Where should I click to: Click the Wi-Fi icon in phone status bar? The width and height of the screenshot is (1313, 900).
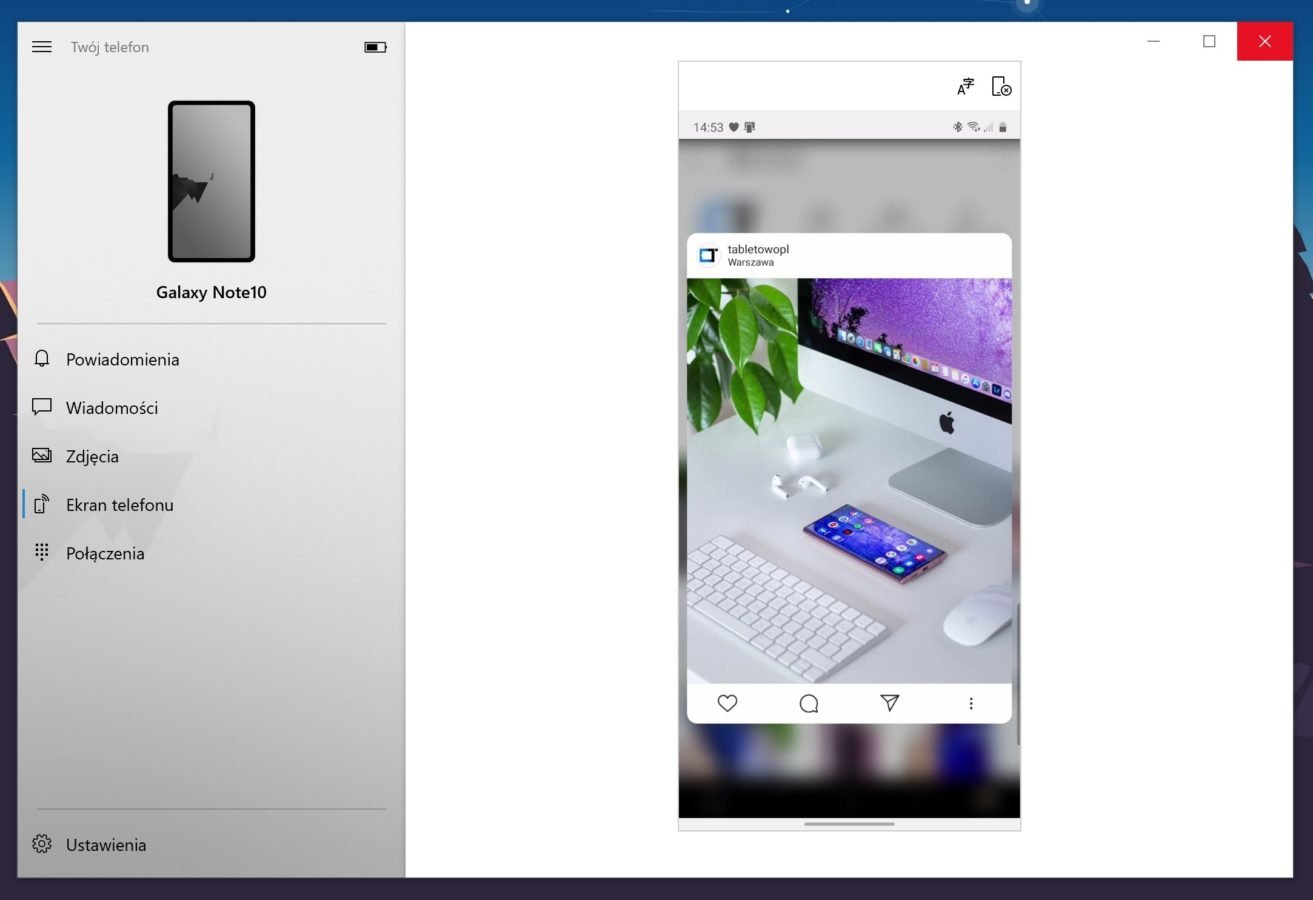(972, 127)
